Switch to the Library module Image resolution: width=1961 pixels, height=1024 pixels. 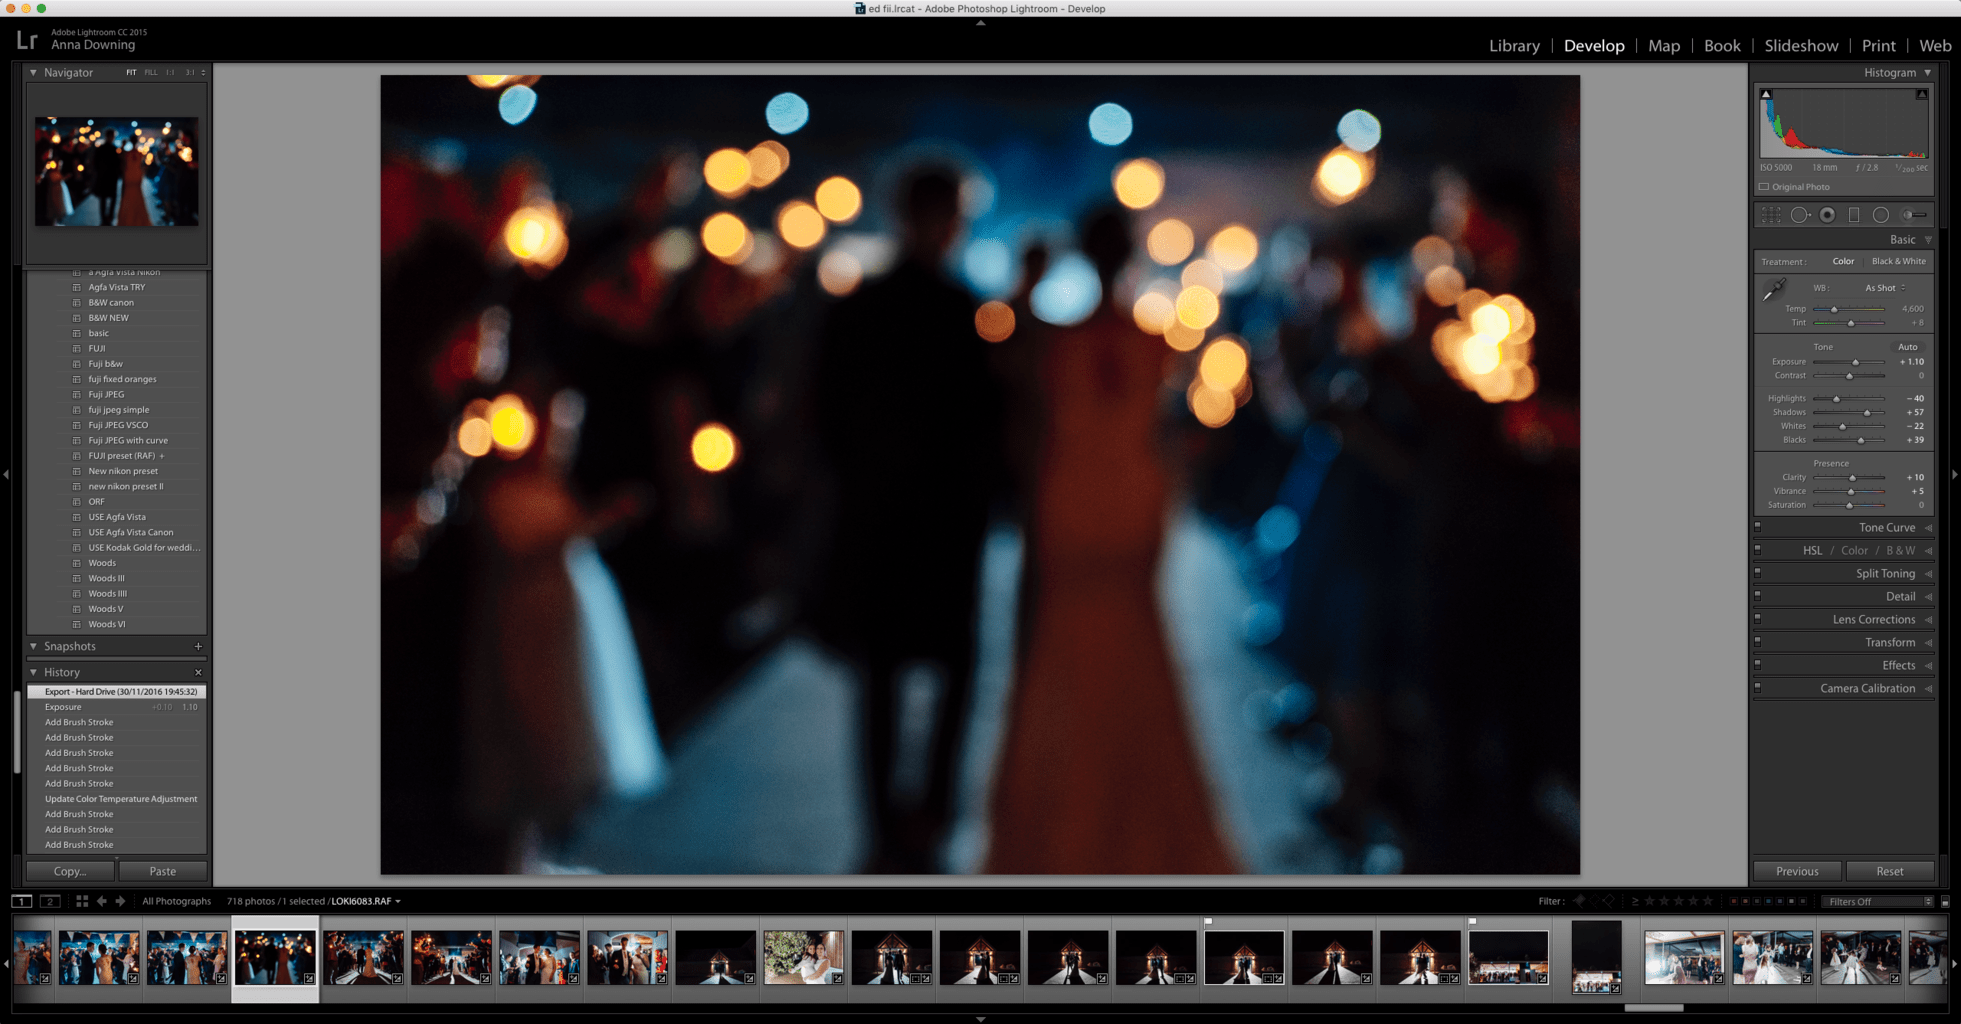[1514, 46]
